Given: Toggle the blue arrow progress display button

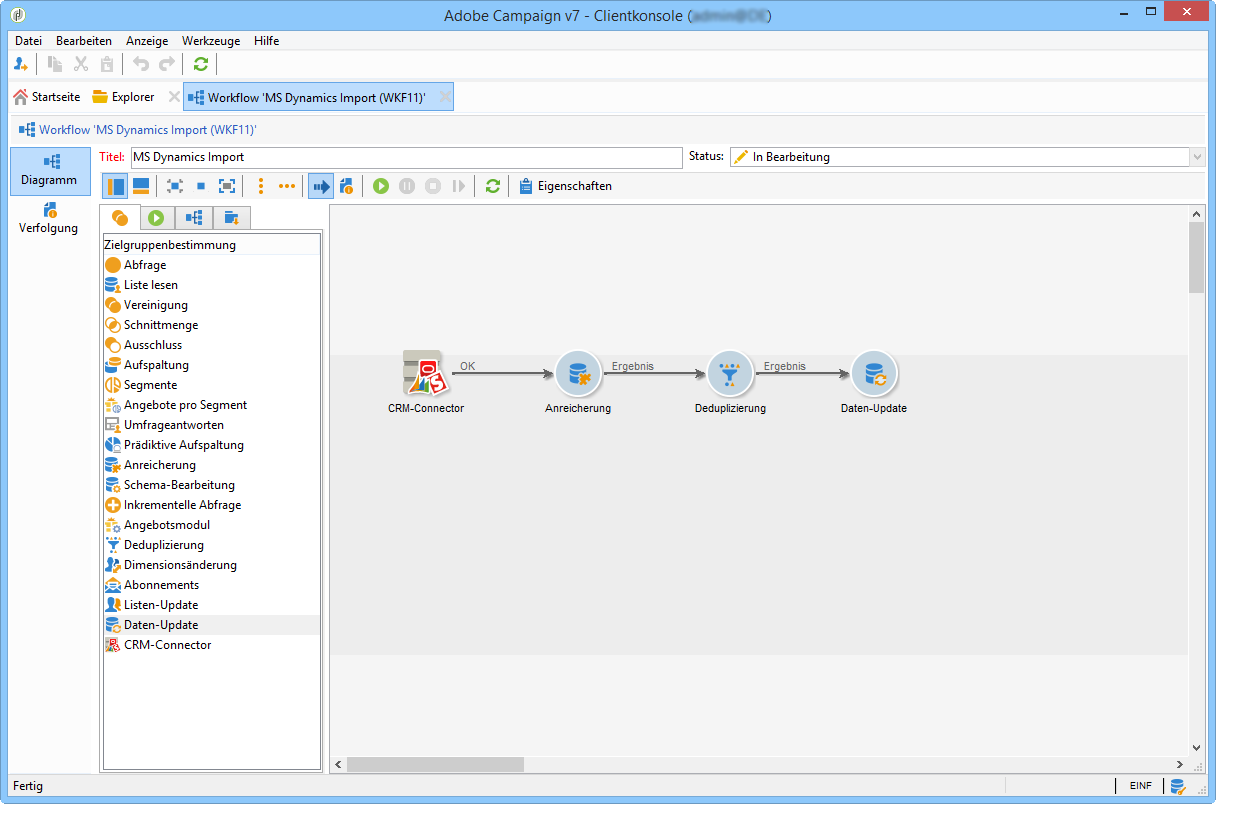Looking at the screenshot, I should 321,186.
